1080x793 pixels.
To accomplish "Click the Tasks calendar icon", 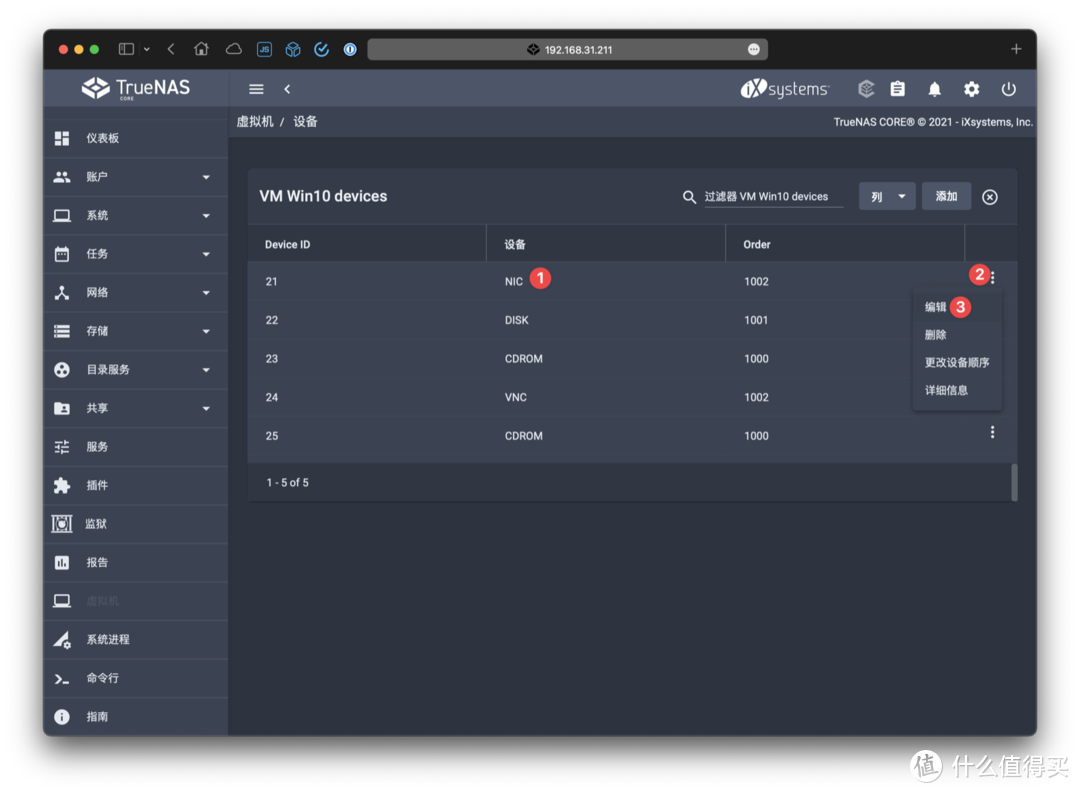I will (x=62, y=254).
